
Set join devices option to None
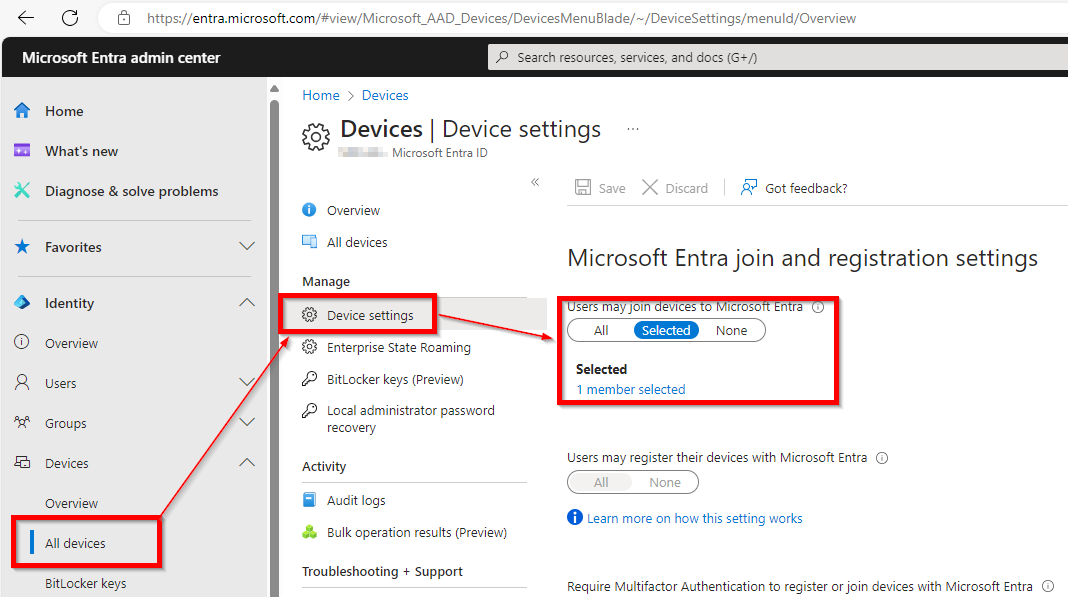(x=732, y=331)
